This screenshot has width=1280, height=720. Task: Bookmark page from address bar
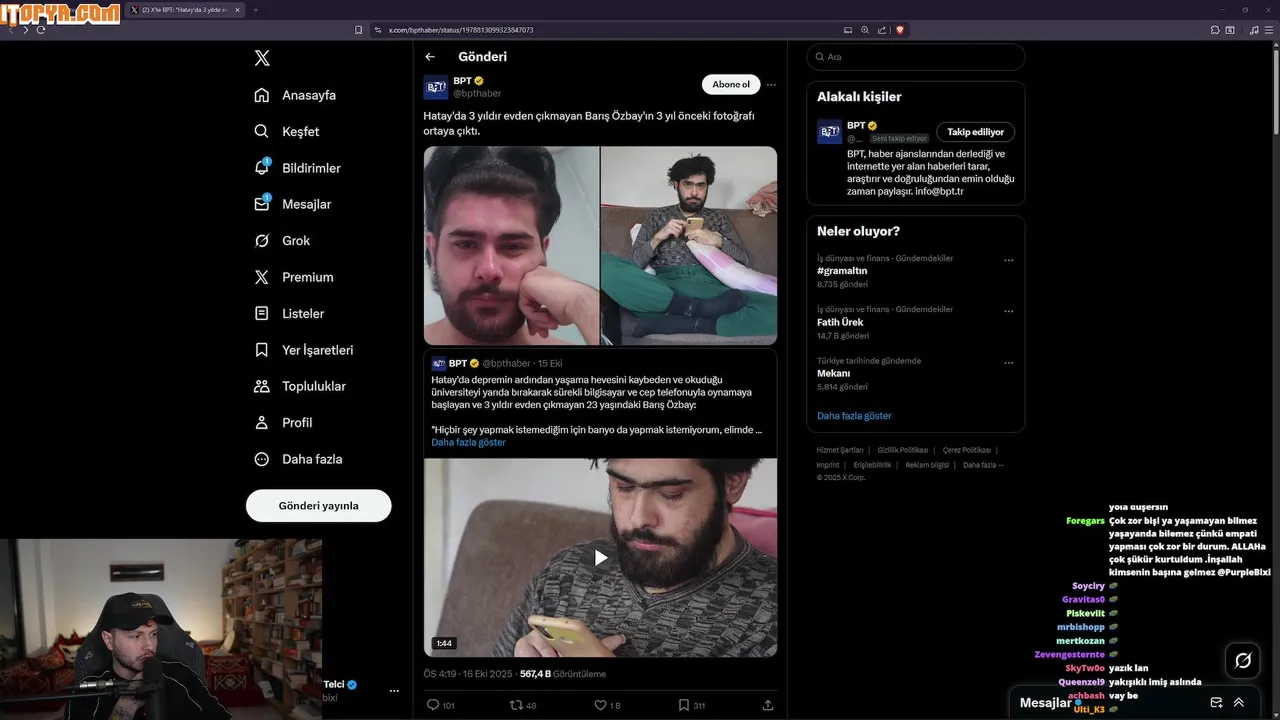(x=359, y=30)
